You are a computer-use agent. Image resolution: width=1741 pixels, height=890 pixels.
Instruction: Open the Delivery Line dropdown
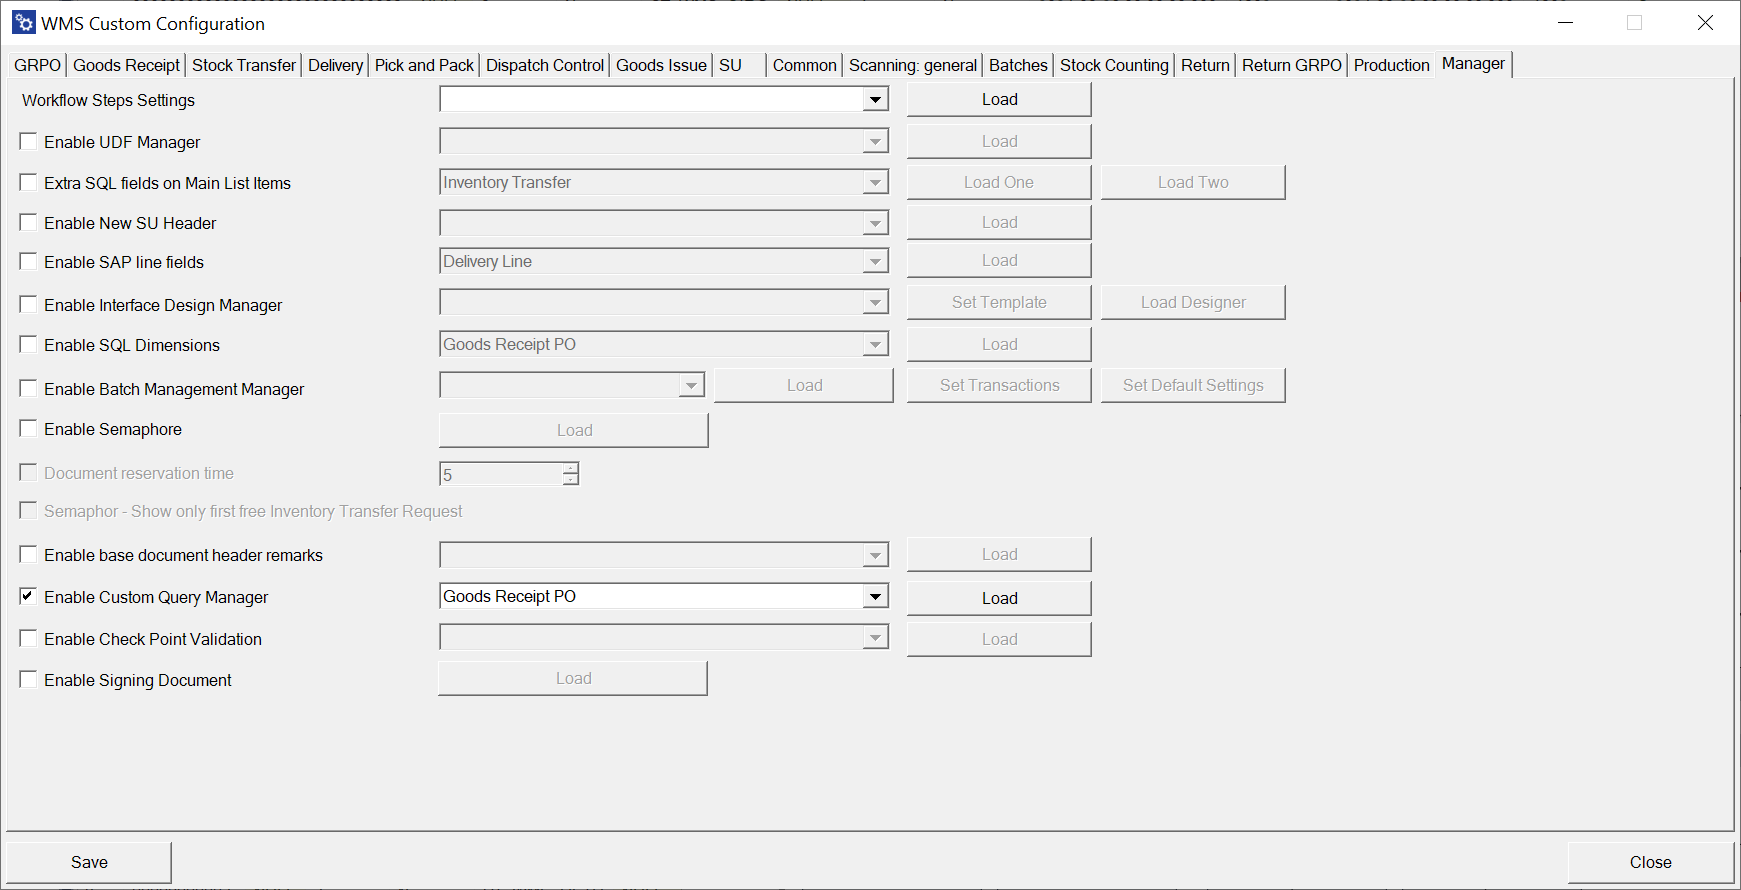tap(875, 261)
